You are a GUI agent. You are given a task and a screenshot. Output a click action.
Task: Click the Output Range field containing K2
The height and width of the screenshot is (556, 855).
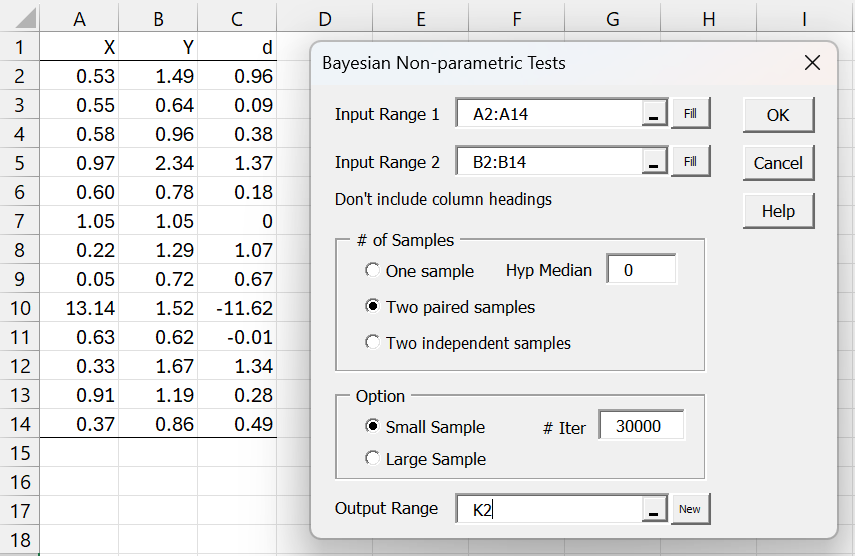[x=550, y=509]
